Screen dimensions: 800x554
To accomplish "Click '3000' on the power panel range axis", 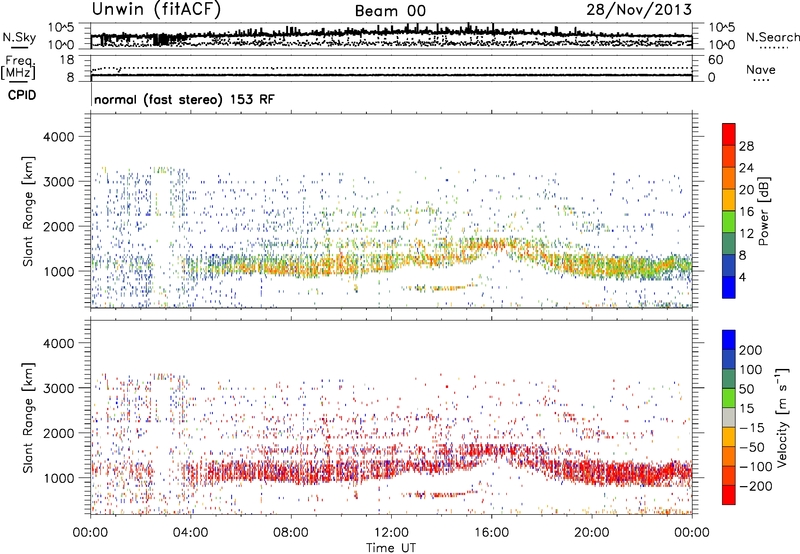I will pos(58,182).
